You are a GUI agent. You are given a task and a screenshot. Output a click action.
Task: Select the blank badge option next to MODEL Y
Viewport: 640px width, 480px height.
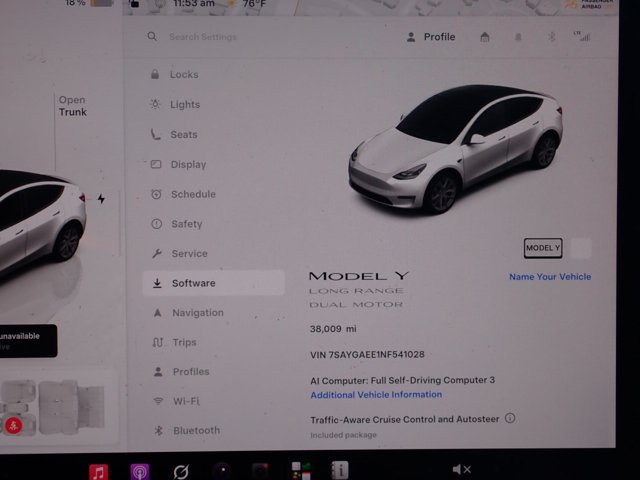(581, 248)
